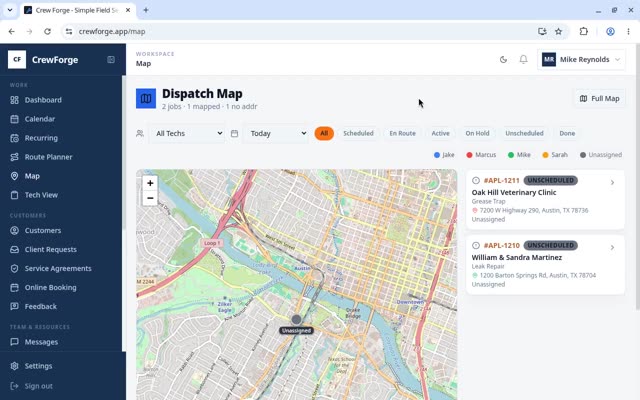640x400 pixels.
Task: Click Jake blue legend dot
Action: 437,155
